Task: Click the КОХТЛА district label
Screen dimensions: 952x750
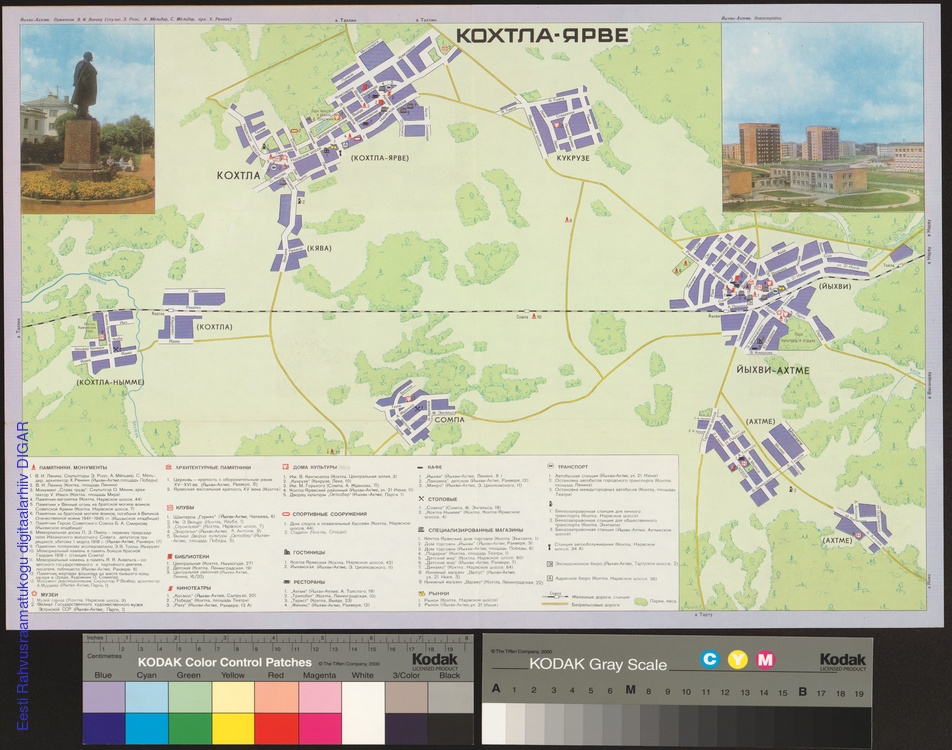Action: 239,176
